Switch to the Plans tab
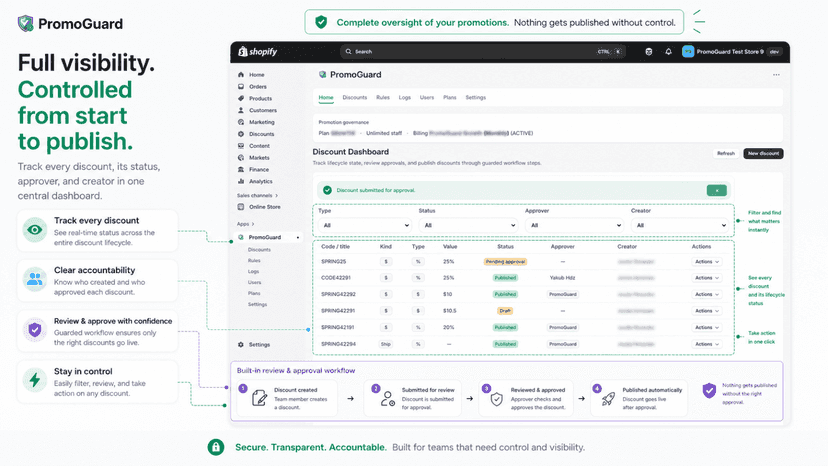Image resolution: width=828 pixels, height=466 pixels. 449,98
